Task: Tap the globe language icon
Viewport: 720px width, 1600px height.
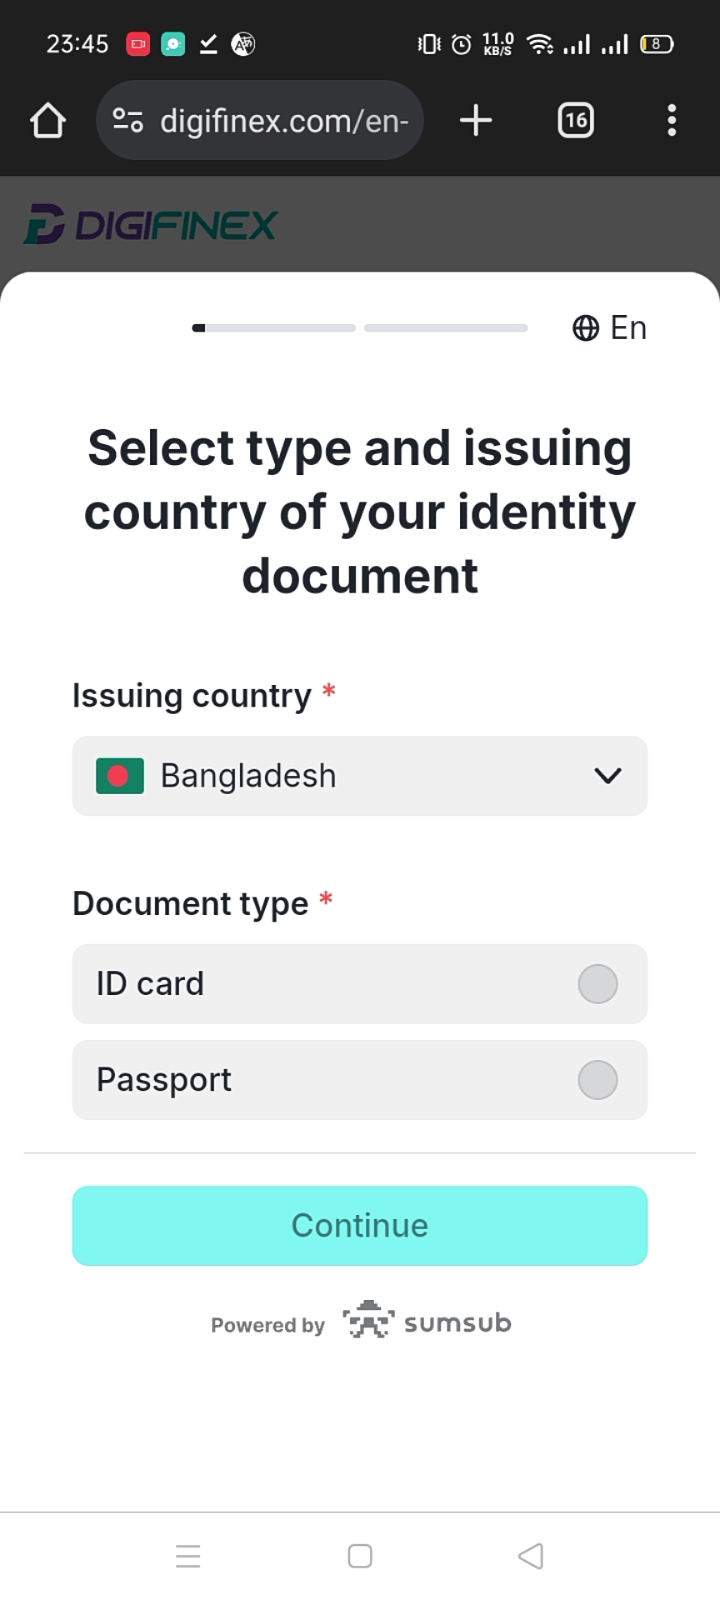Action: pyautogui.click(x=585, y=328)
